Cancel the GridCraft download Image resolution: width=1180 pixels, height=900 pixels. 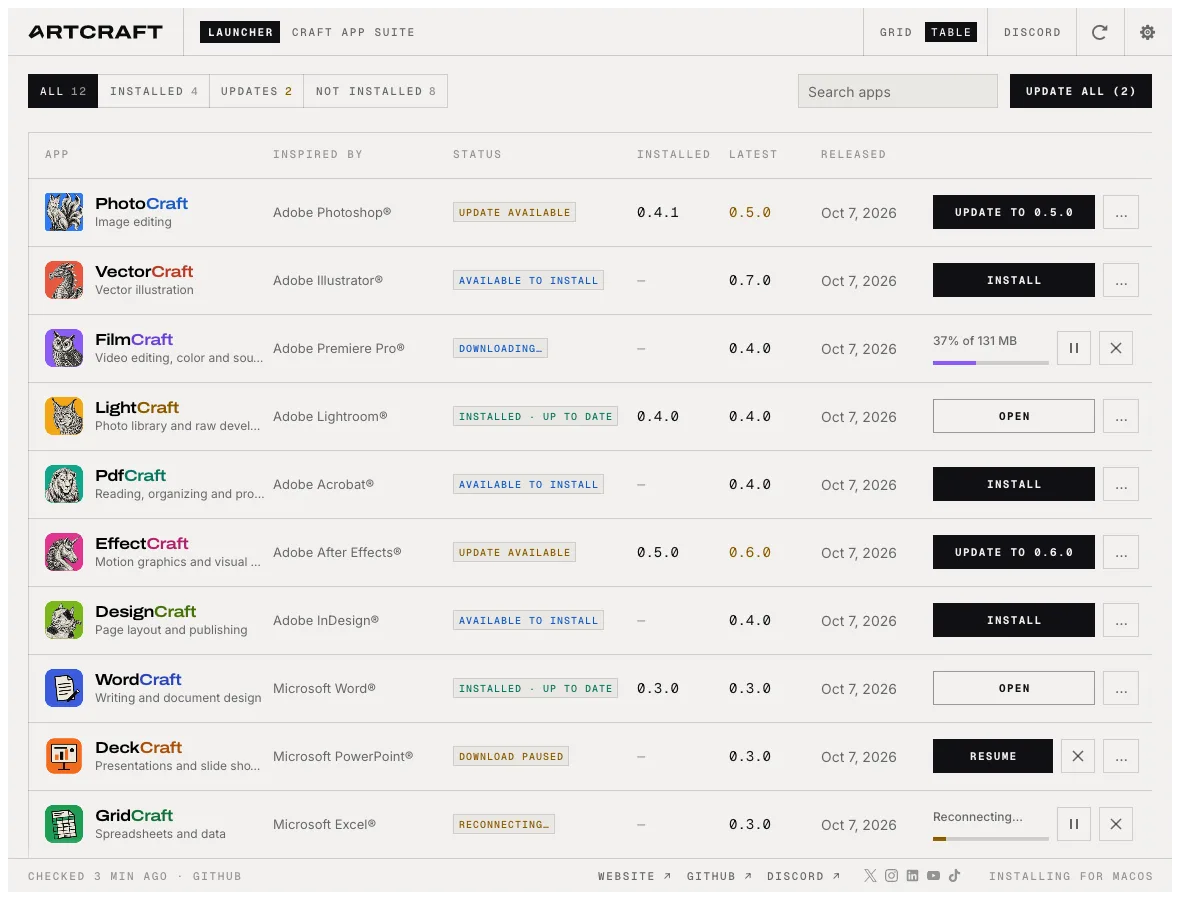1116,824
